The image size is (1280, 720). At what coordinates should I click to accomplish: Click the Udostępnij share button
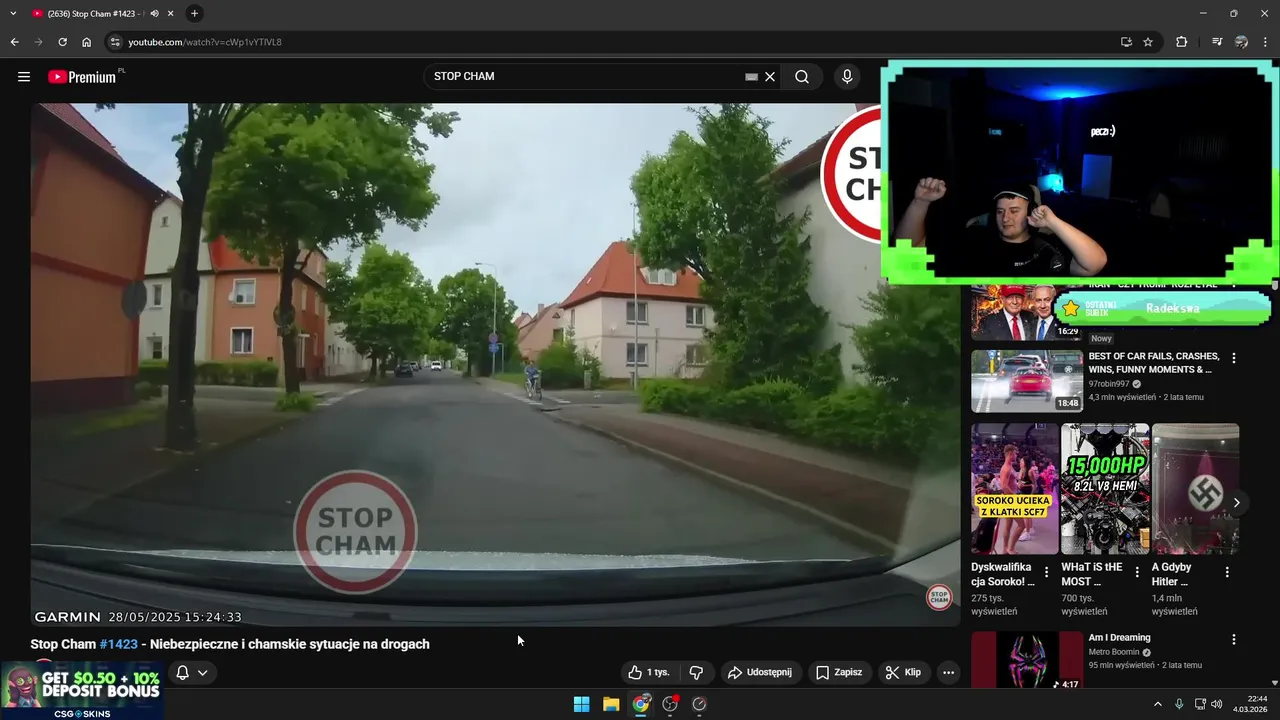[759, 672]
